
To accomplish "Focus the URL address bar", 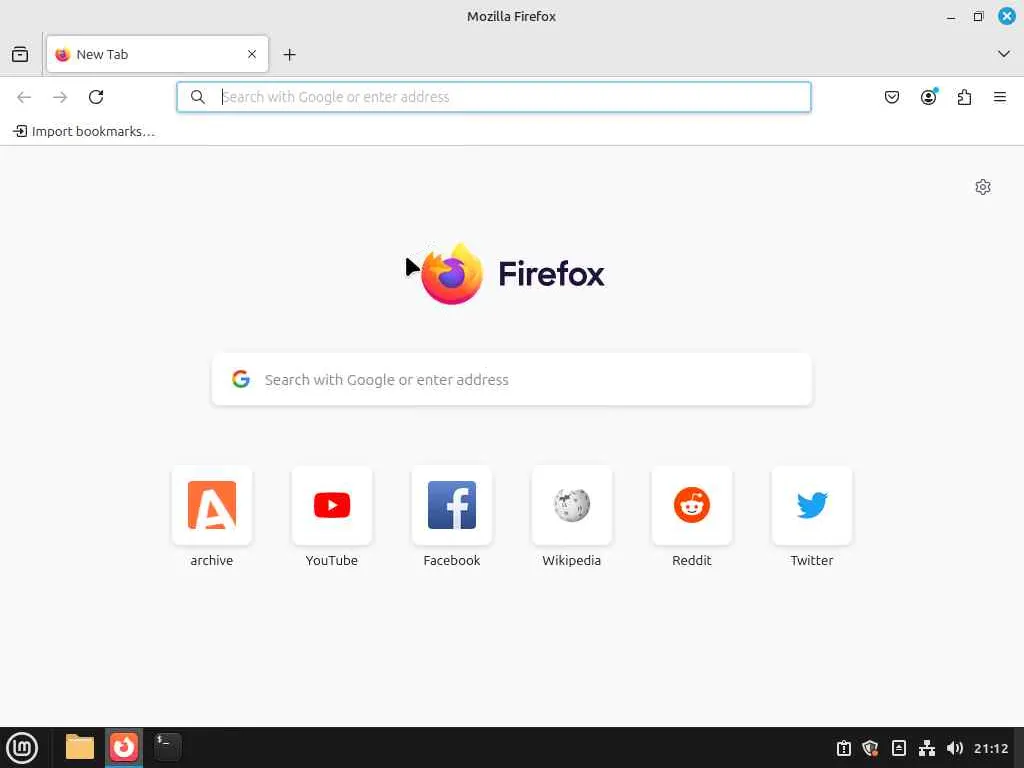I will [x=494, y=97].
